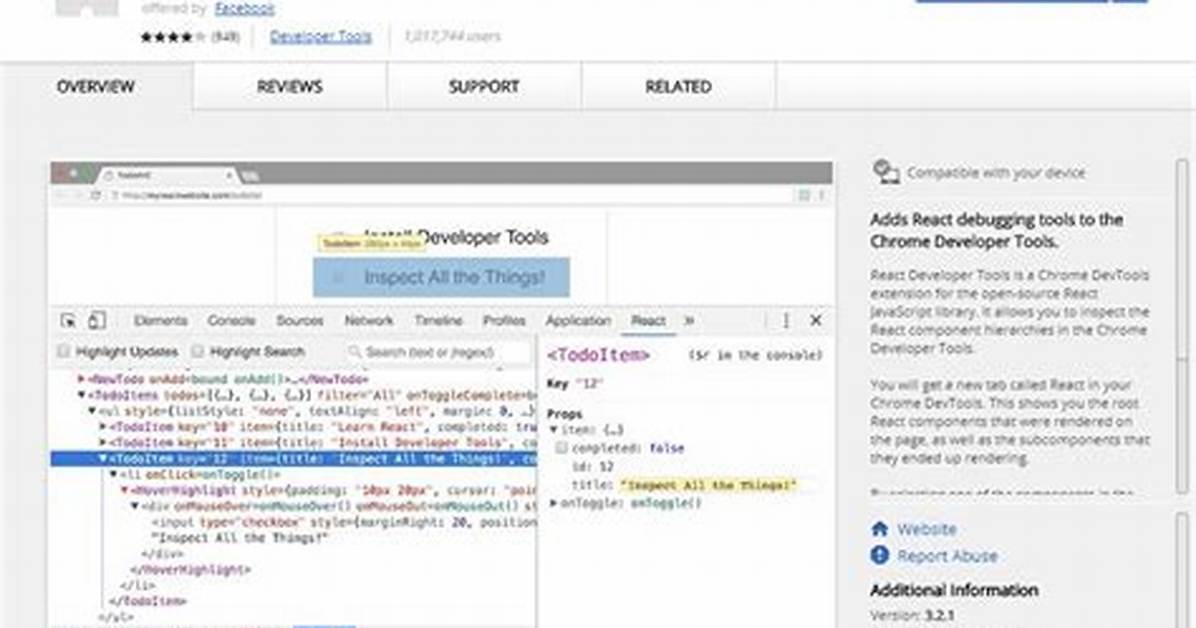The width and height of the screenshot is (1196, 628).
Task: Collapse the item prop in Props
Action: click(554, 430)
